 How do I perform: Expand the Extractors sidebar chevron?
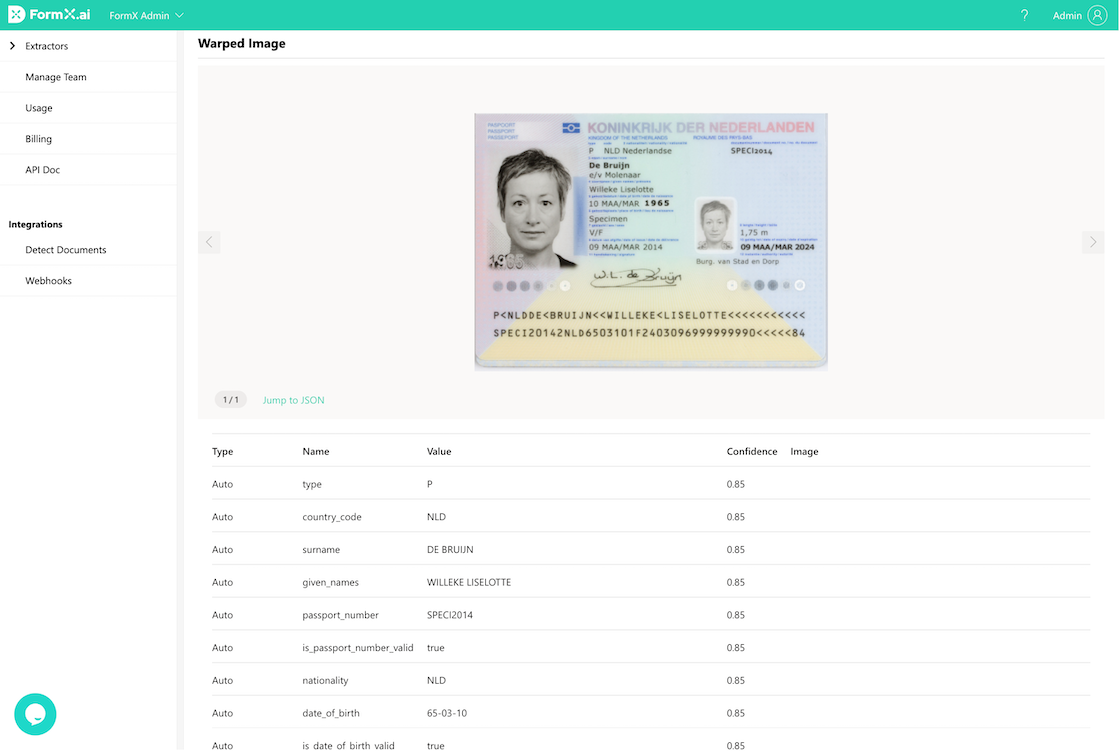point(12,46)
